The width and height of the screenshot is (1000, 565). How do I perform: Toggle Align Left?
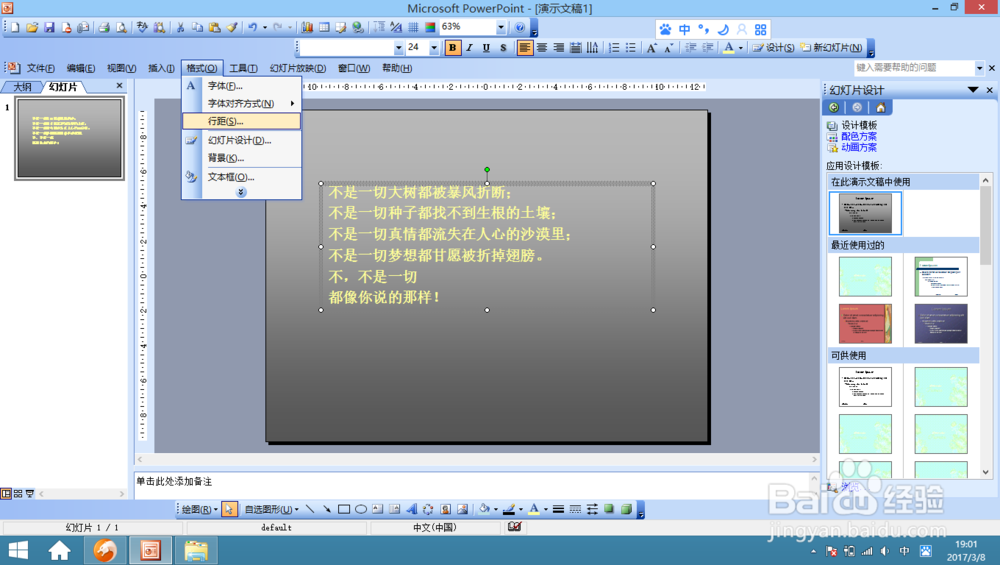[524, 48]
